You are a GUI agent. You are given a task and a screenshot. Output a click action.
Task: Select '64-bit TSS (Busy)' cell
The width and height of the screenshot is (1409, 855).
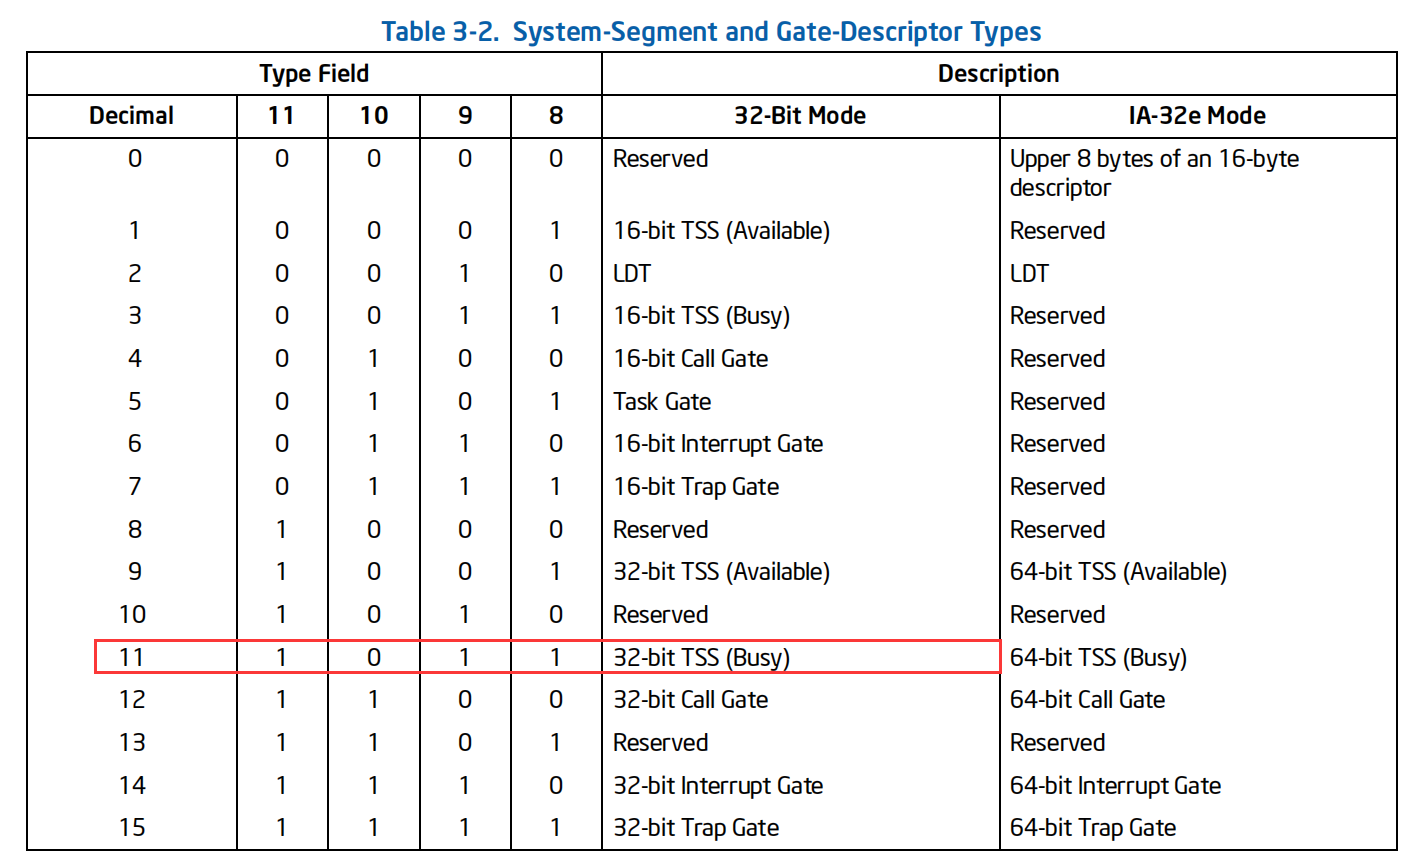[1098, 658]
